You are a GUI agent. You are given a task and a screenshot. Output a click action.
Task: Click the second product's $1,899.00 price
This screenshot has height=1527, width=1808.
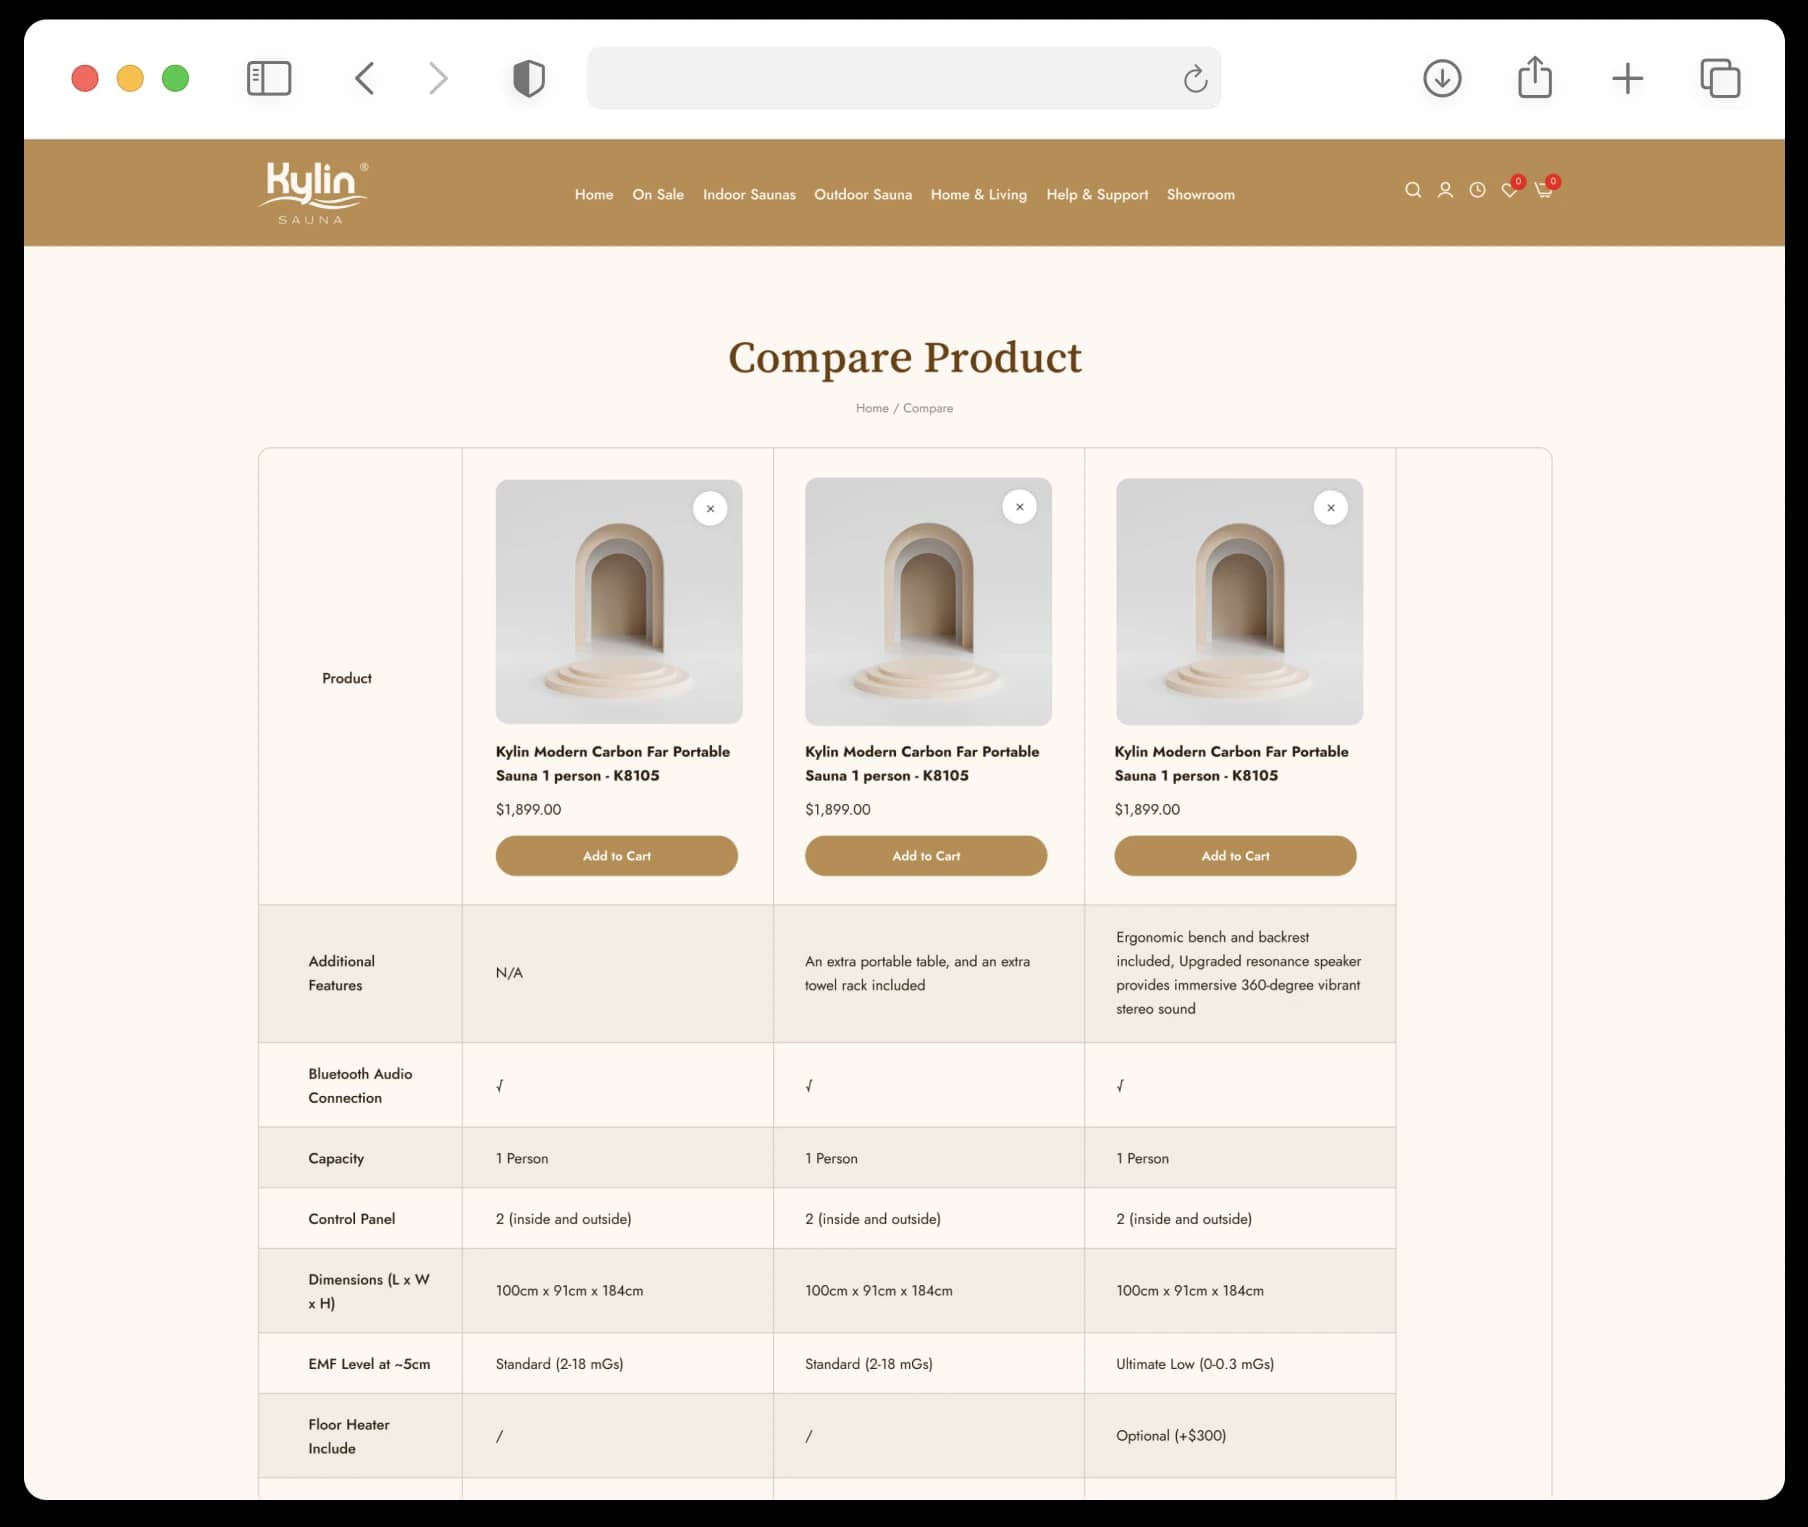(838, 809)
